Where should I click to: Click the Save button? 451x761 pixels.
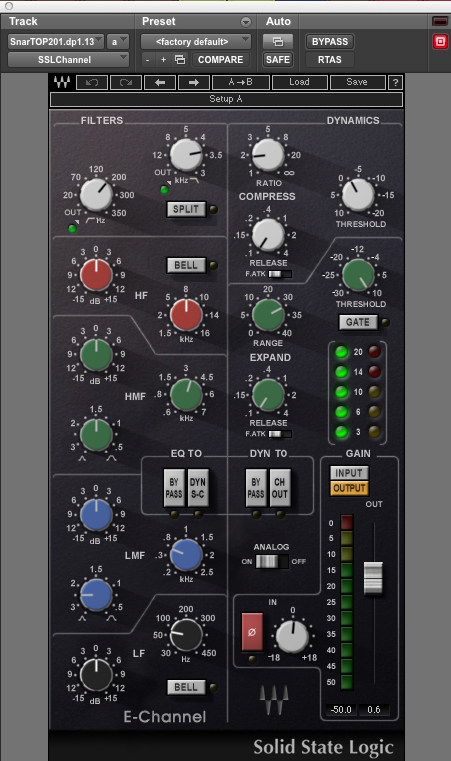pos(357,82)
